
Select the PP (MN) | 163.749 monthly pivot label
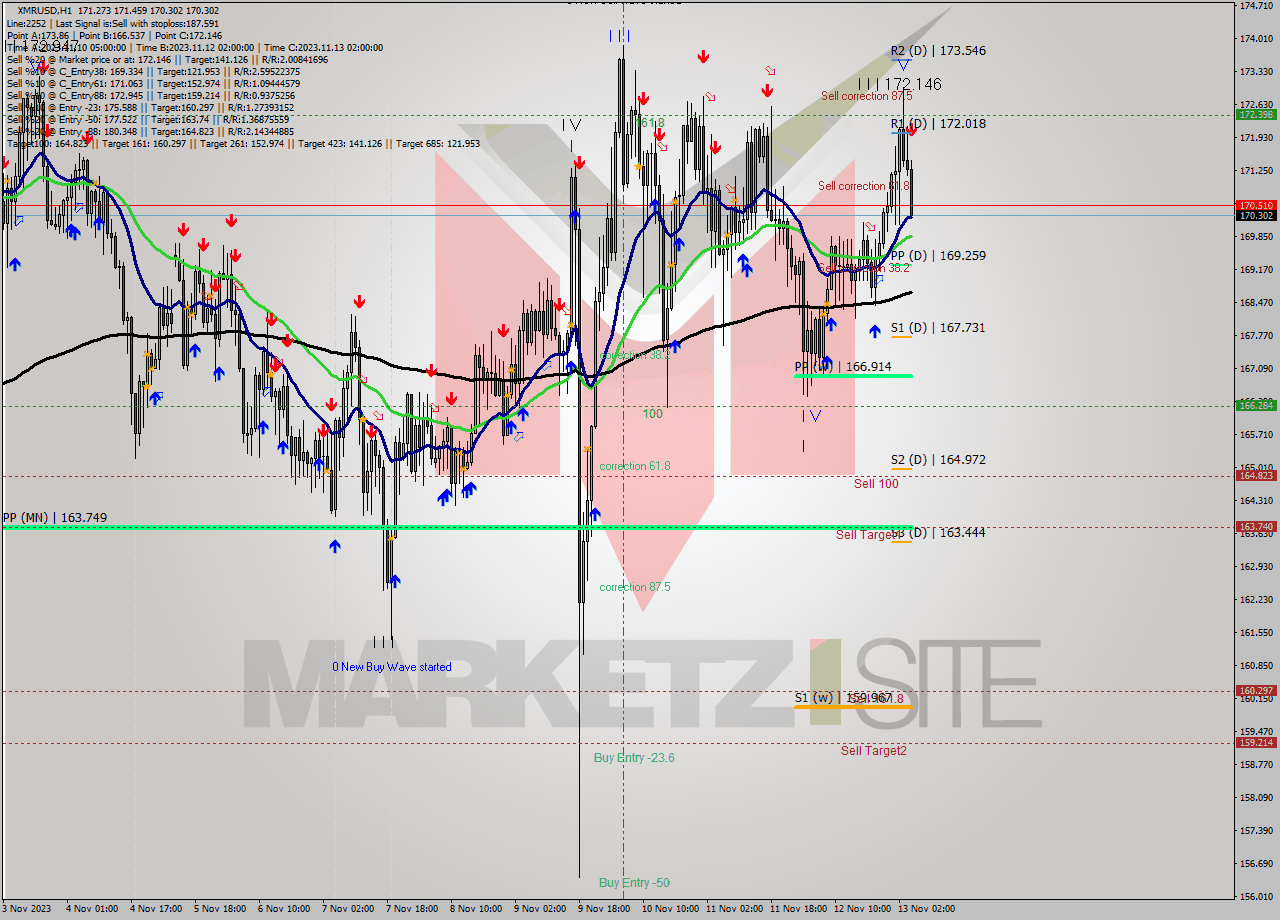(55, 517)
